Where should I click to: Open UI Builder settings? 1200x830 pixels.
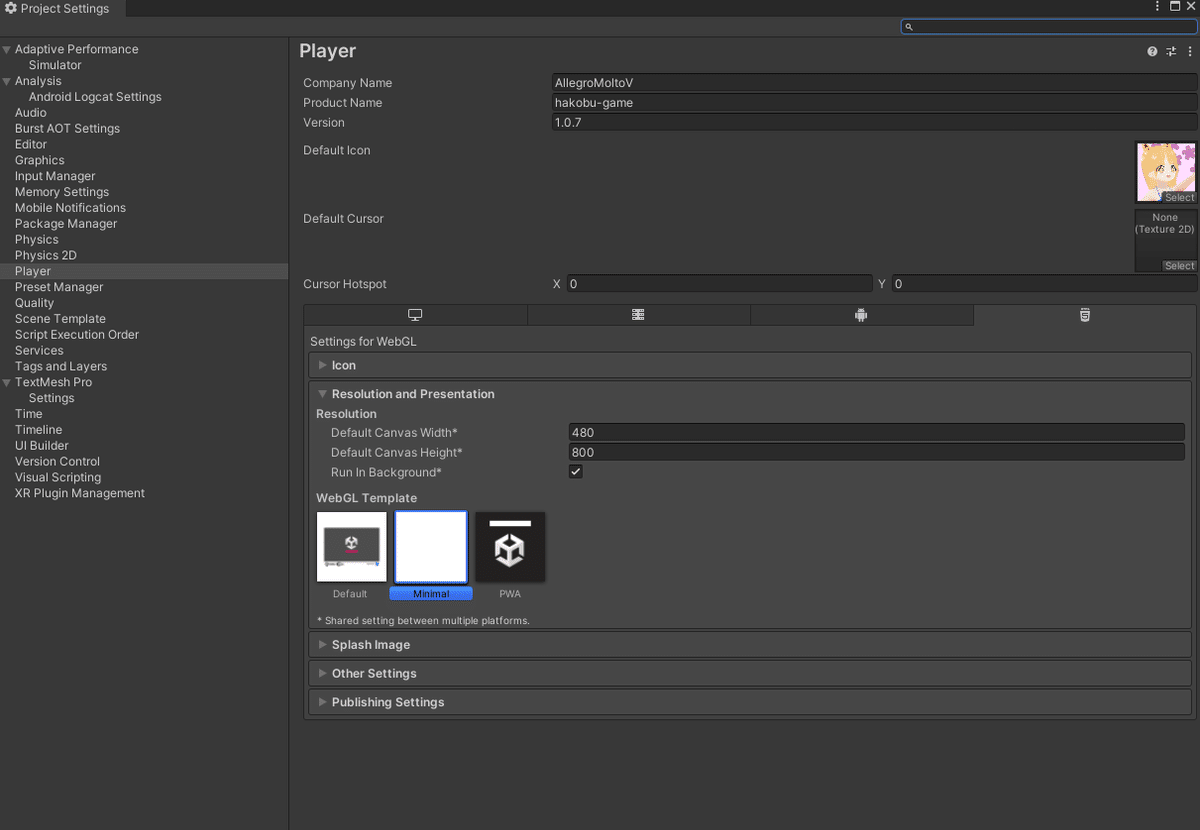[42, 446]
